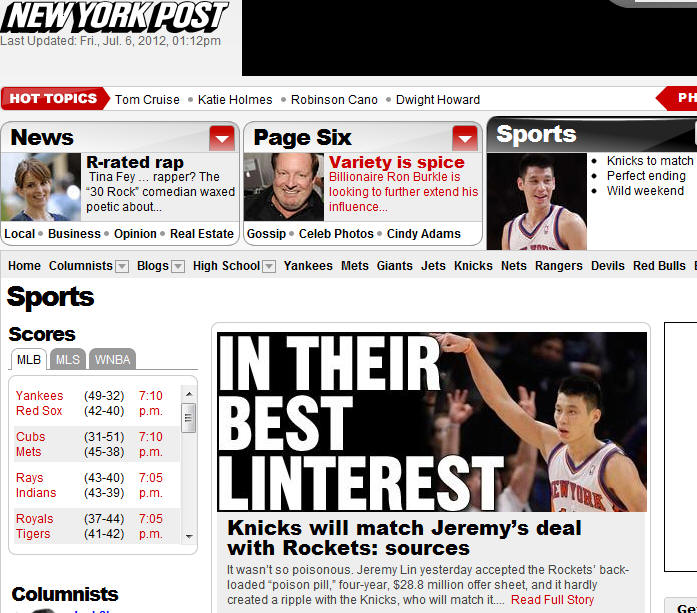Screen dimensions: 697x613
Task: Open 'Knicks will match Jeremy's deal' headline
Action: pyautogui.click(x=404, y=538)
